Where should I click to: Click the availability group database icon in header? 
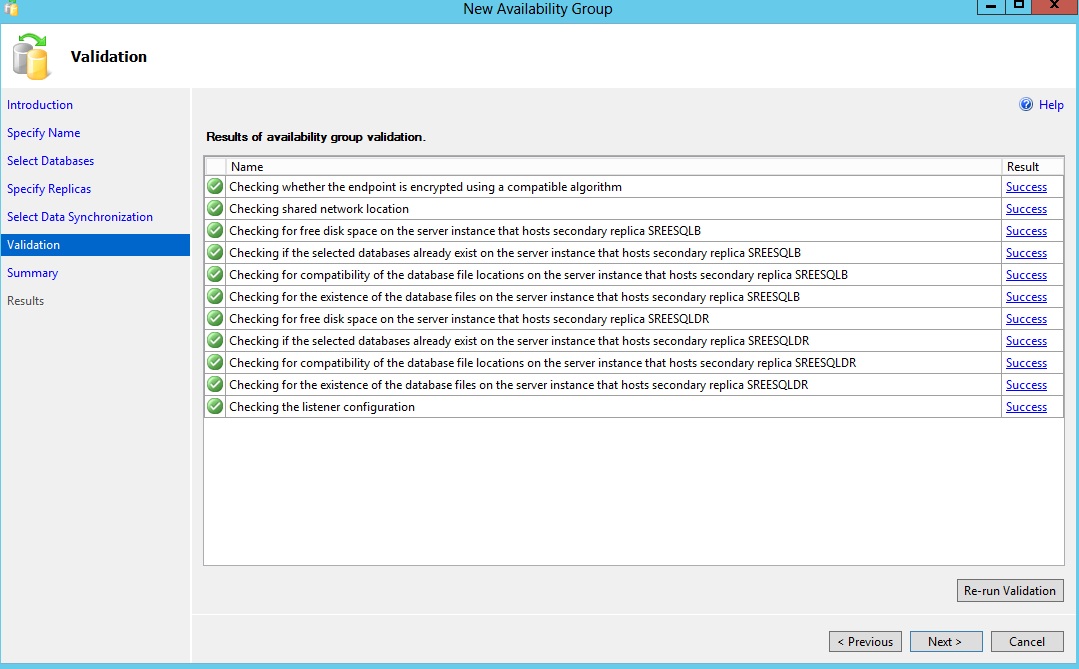point(31,56)
